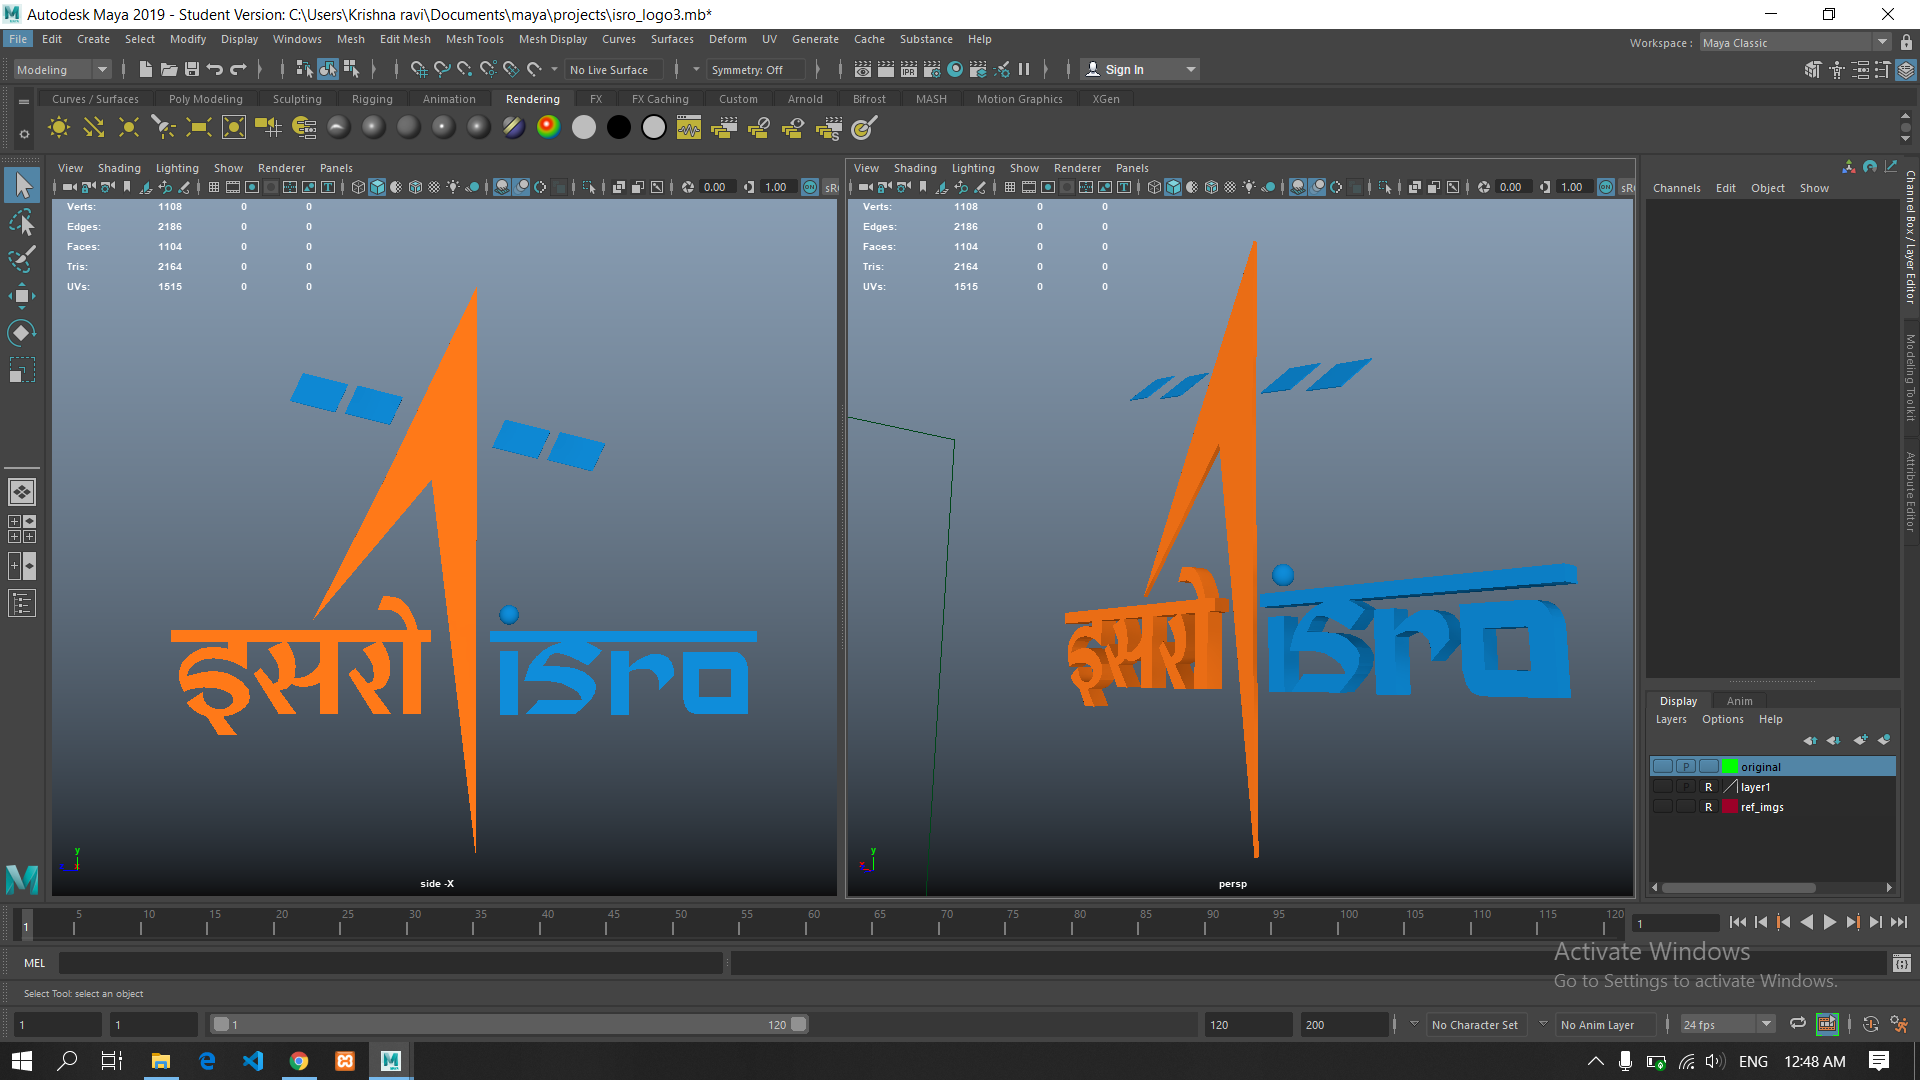This screenshot has width=1920, height=1080.
Task: Undo the last action via toolbar arrow
Action: pos(215,69)
